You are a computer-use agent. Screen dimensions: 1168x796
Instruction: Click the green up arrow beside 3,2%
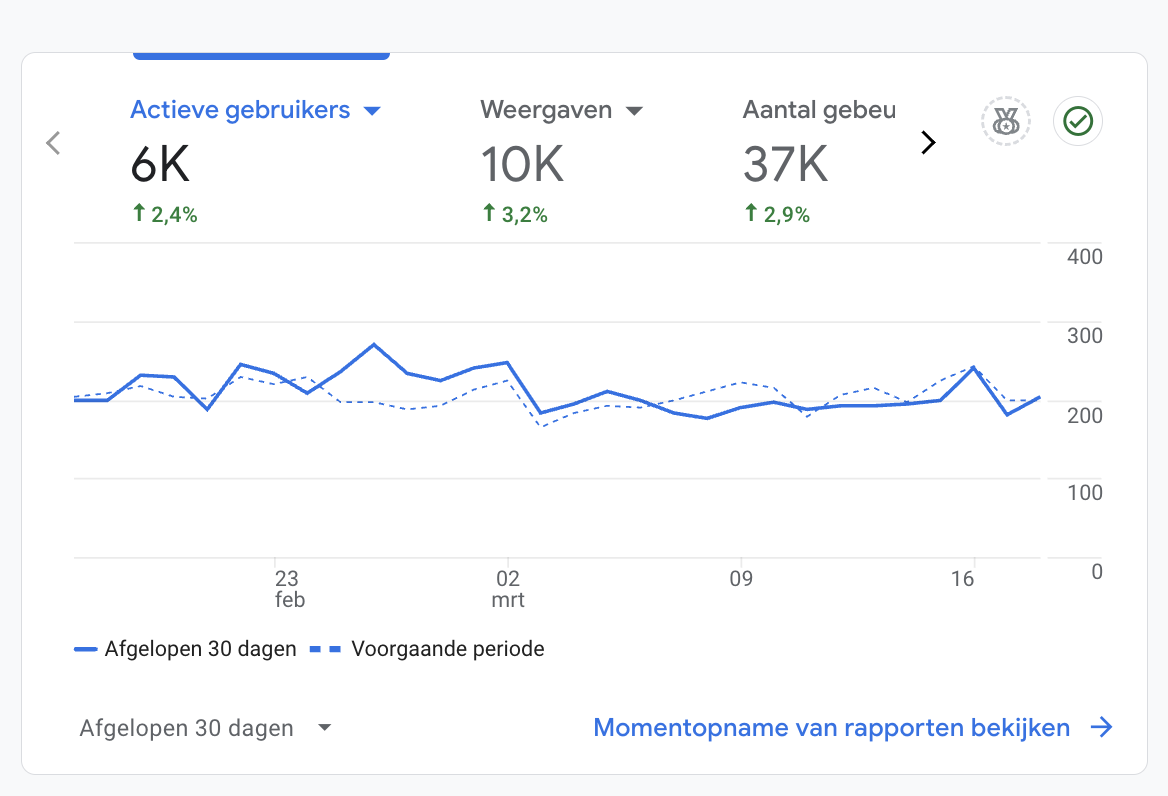489,213
